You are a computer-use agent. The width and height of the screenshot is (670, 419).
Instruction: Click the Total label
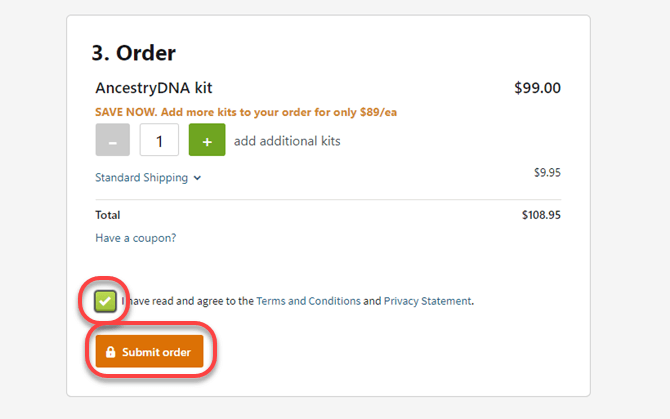tap(108, 215)
